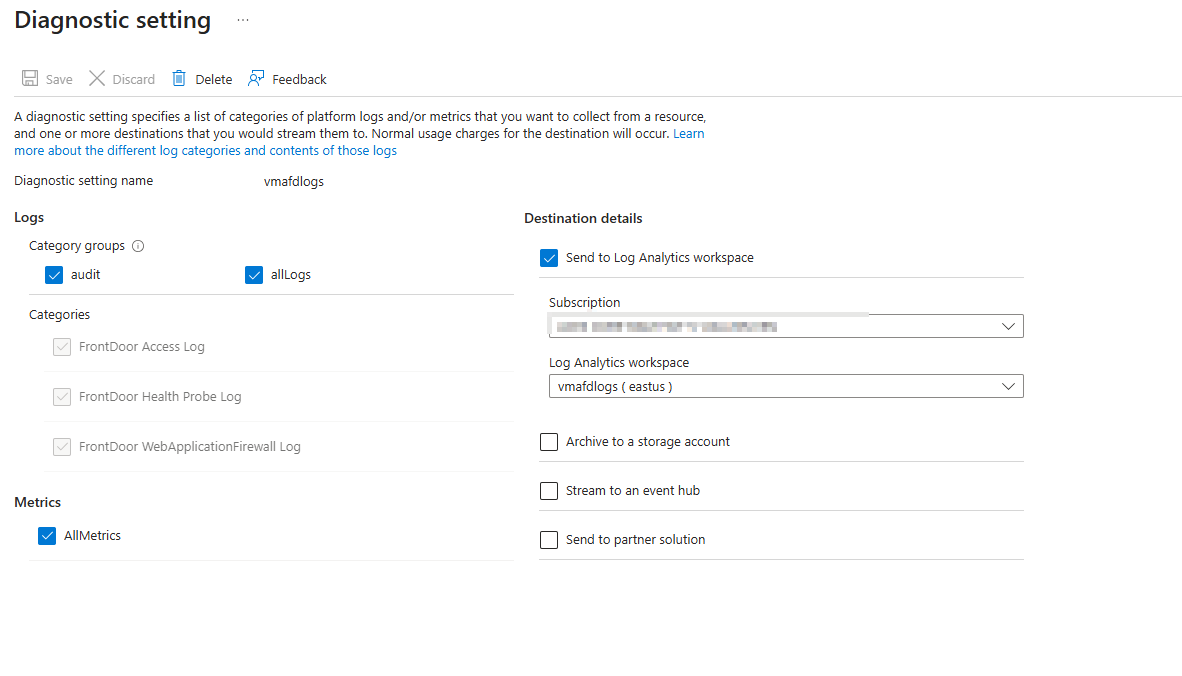Uncheck the allLogs category group

pyautogui.click(x=254, y=275)
